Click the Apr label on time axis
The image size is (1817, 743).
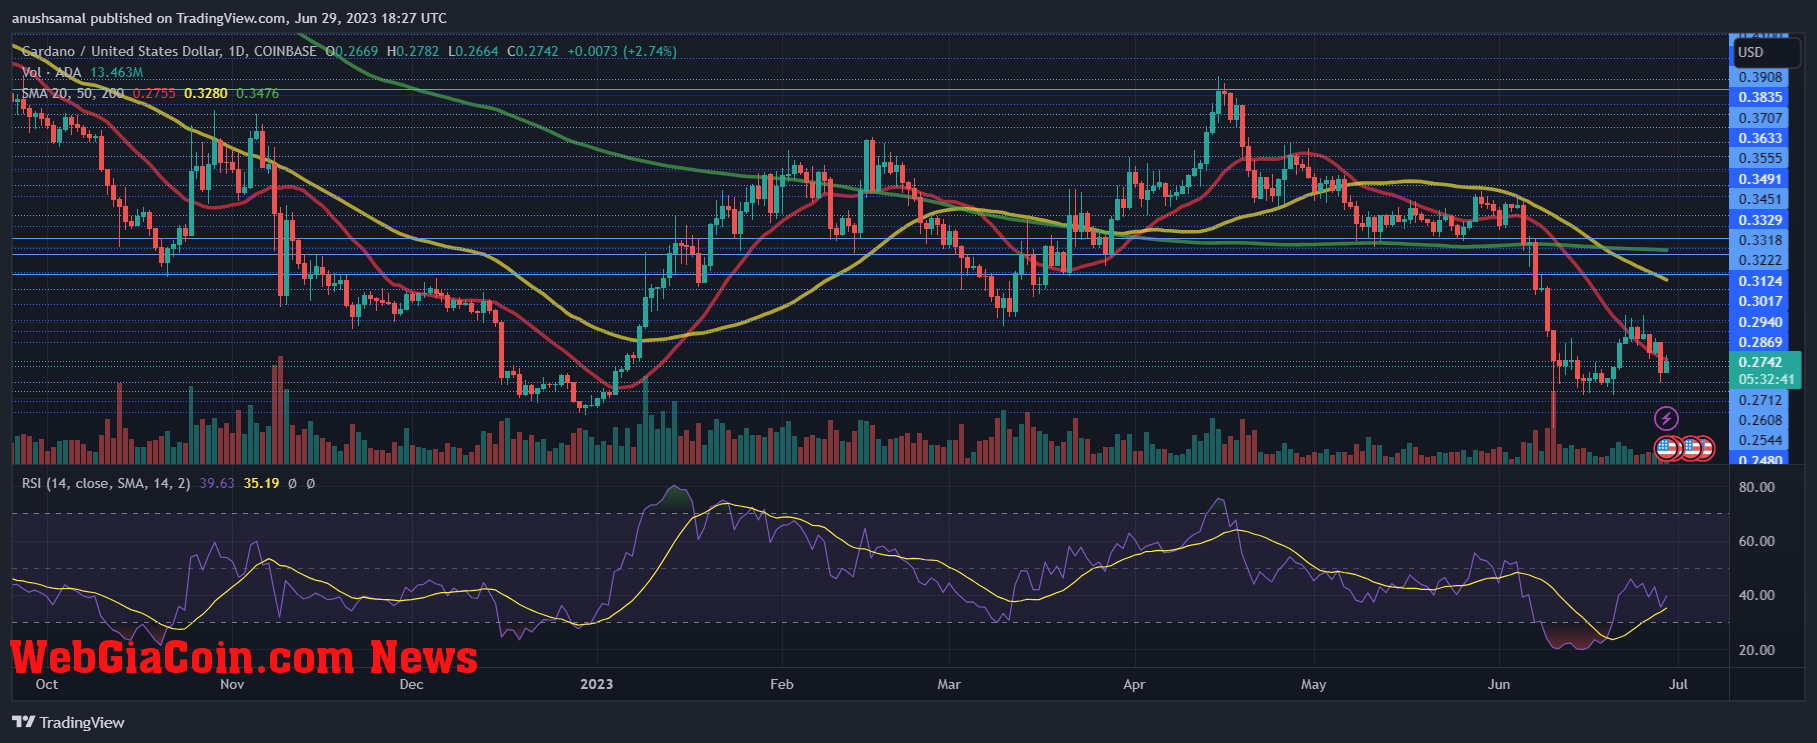(1134, 684)
